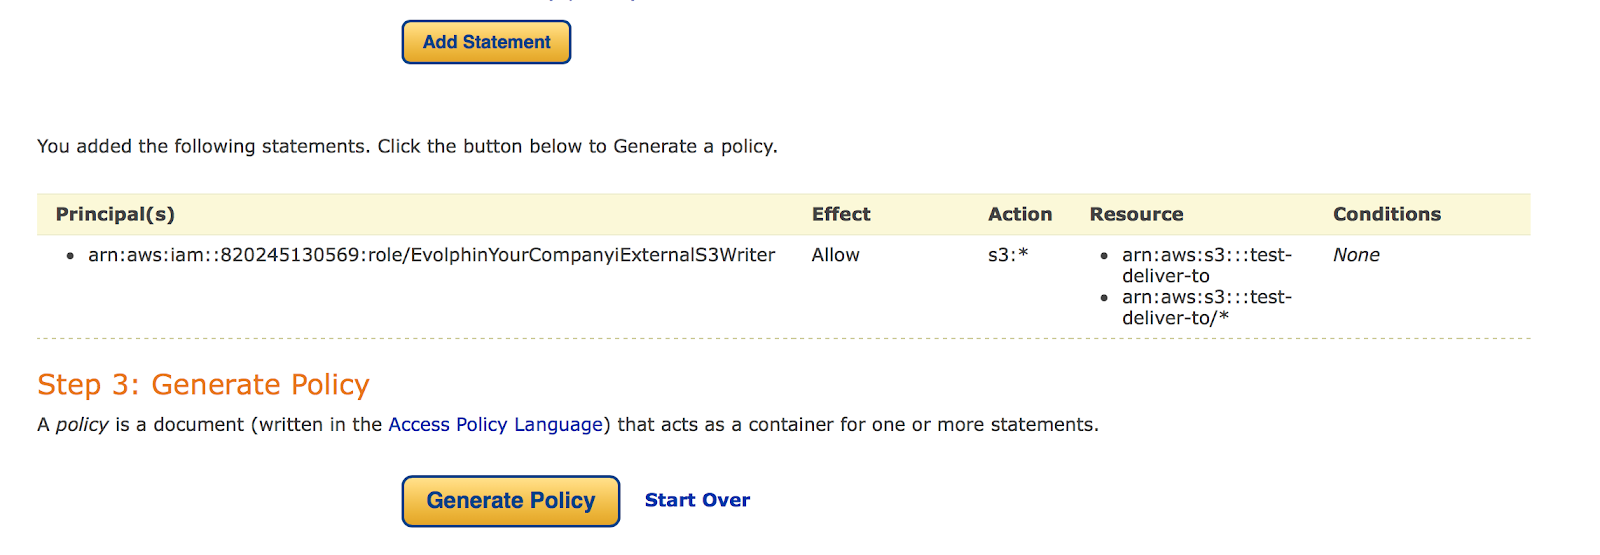Image resolution: width=1600 pixels, height=555 pixels.
Task: Click the test-deliver-to/* resource ARN
Action: [x=1206, y=307]
